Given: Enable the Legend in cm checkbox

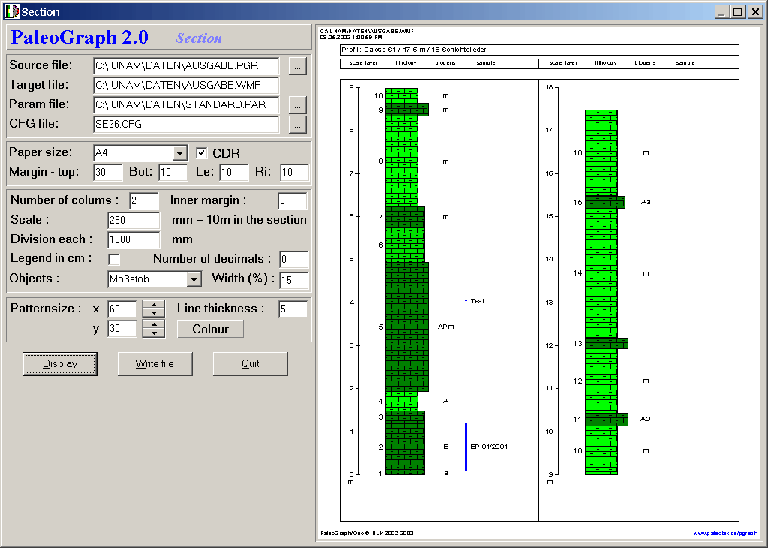Looking at the screenshot, I should [114, 260].
